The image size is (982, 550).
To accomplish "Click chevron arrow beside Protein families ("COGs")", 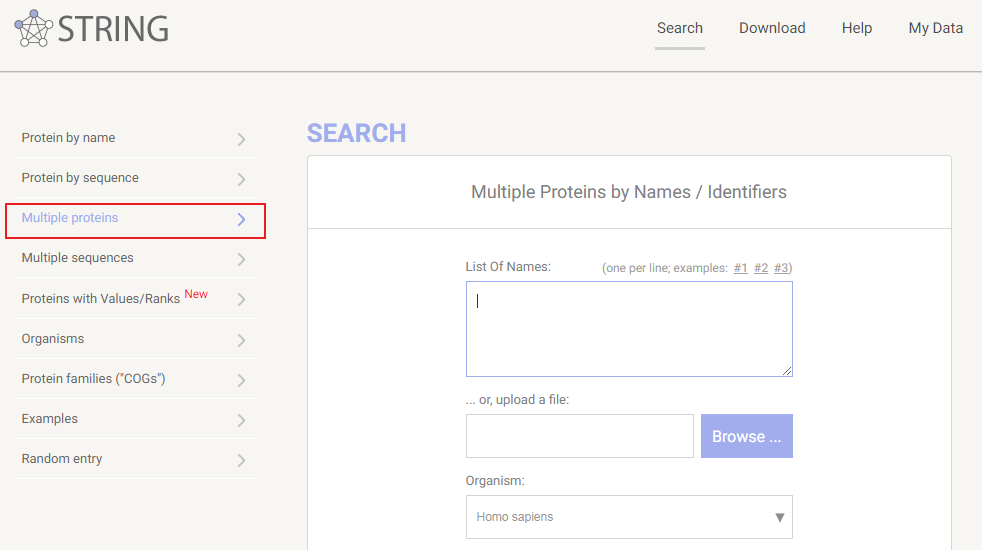I will pyautogui.click(x=241, y=380).
